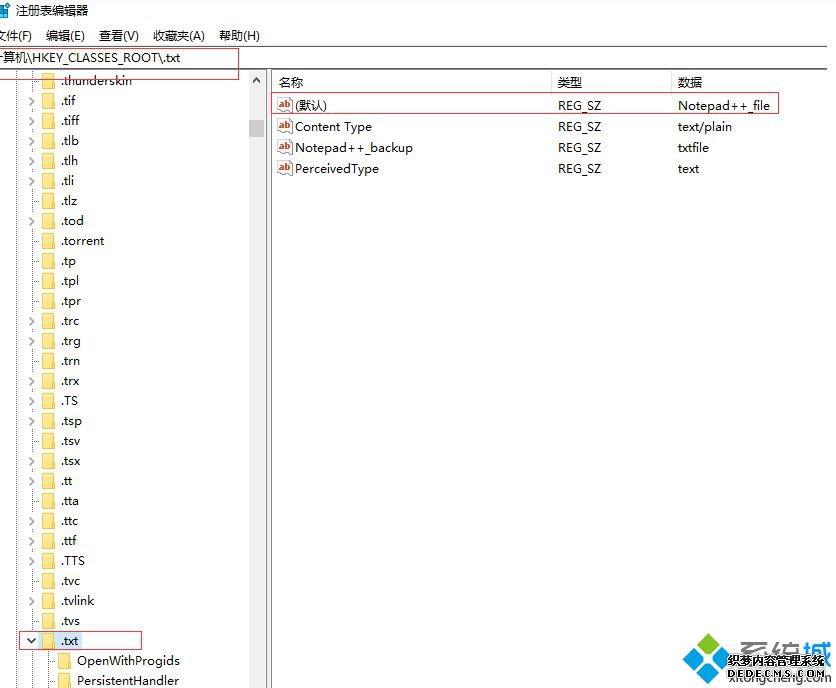
Task: Collapse the .txt registry key
Action: click(31, 641)
